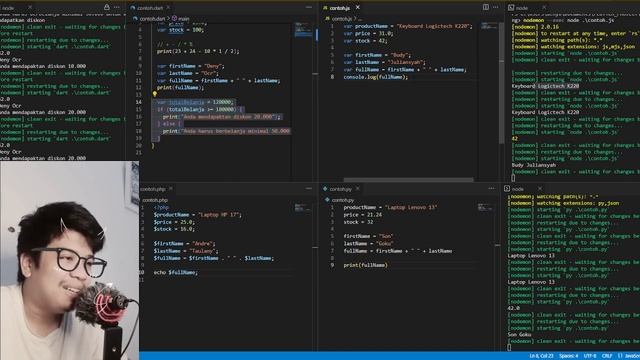Click the vertical scrollbar of contoh.js editor
The image size is (640, 360).
coord(502,84)
